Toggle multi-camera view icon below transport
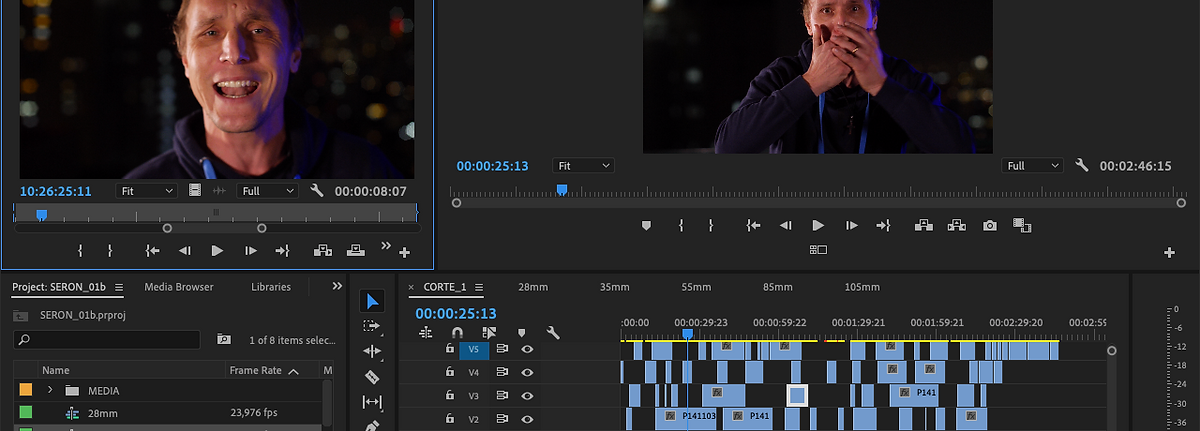1200x431 pixels. [x=818, y=249]
